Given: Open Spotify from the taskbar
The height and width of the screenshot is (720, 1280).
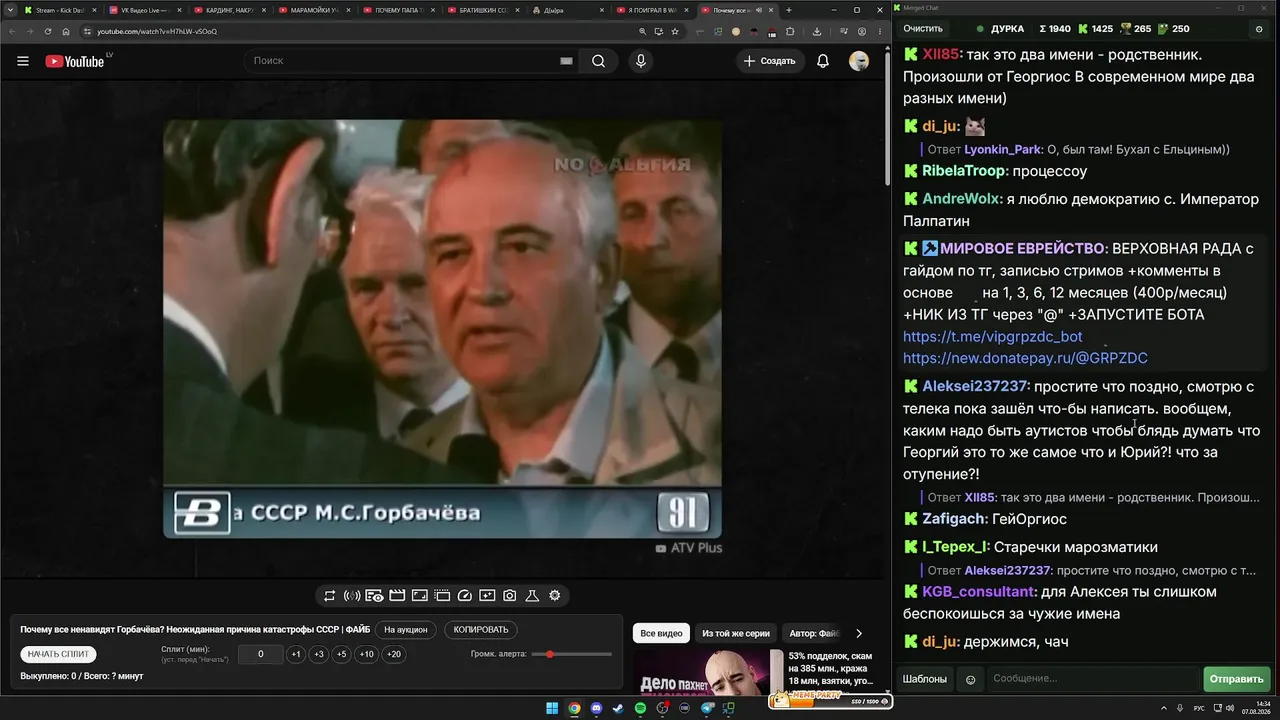Looking at the screenshot, I should tap(640, 709).
